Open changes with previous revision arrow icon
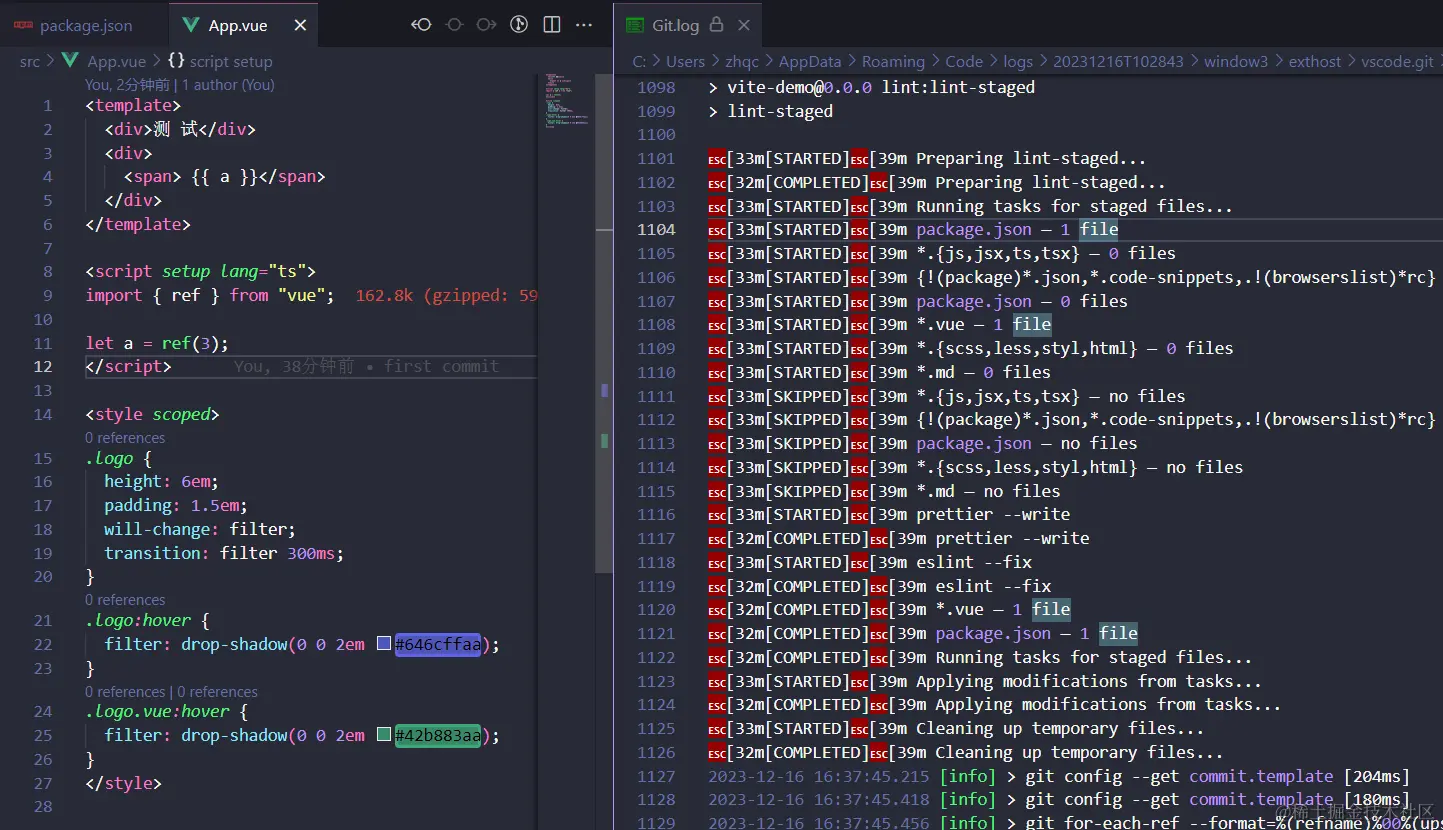The height and width of the screenshot is (830, 1443). pos(421,24)
